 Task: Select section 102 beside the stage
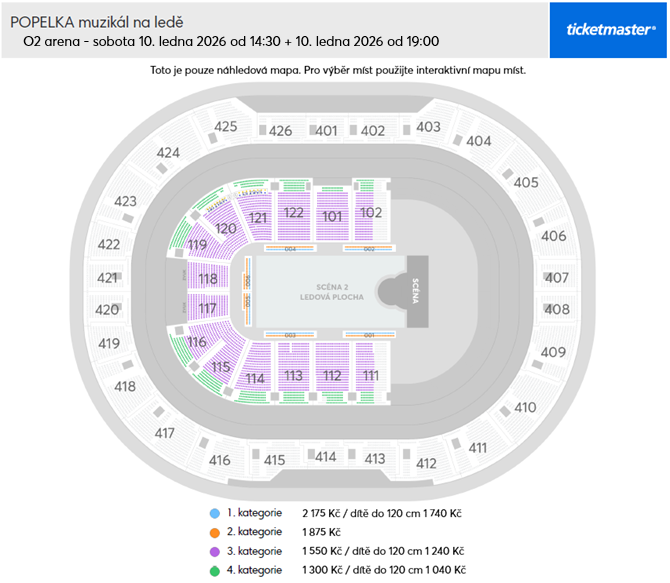371,212
